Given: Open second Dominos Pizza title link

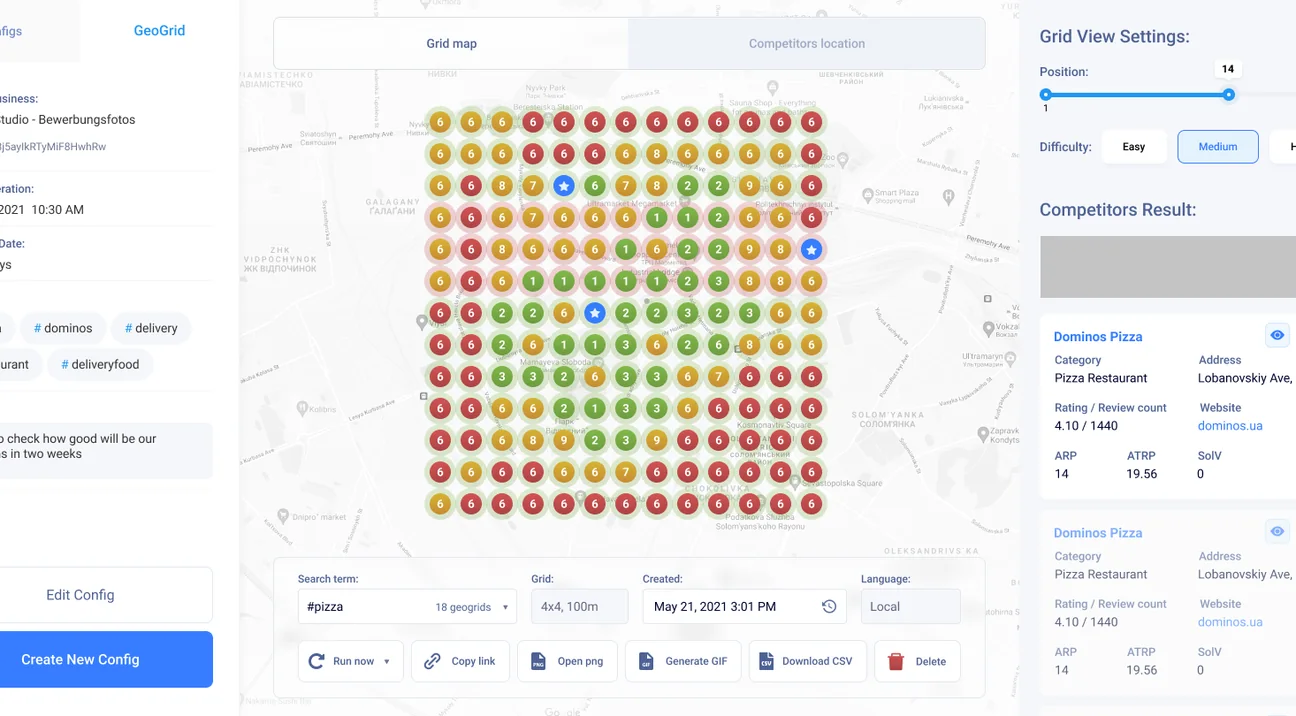Looking at the screenshot, I should click(x=1098, y=533).
